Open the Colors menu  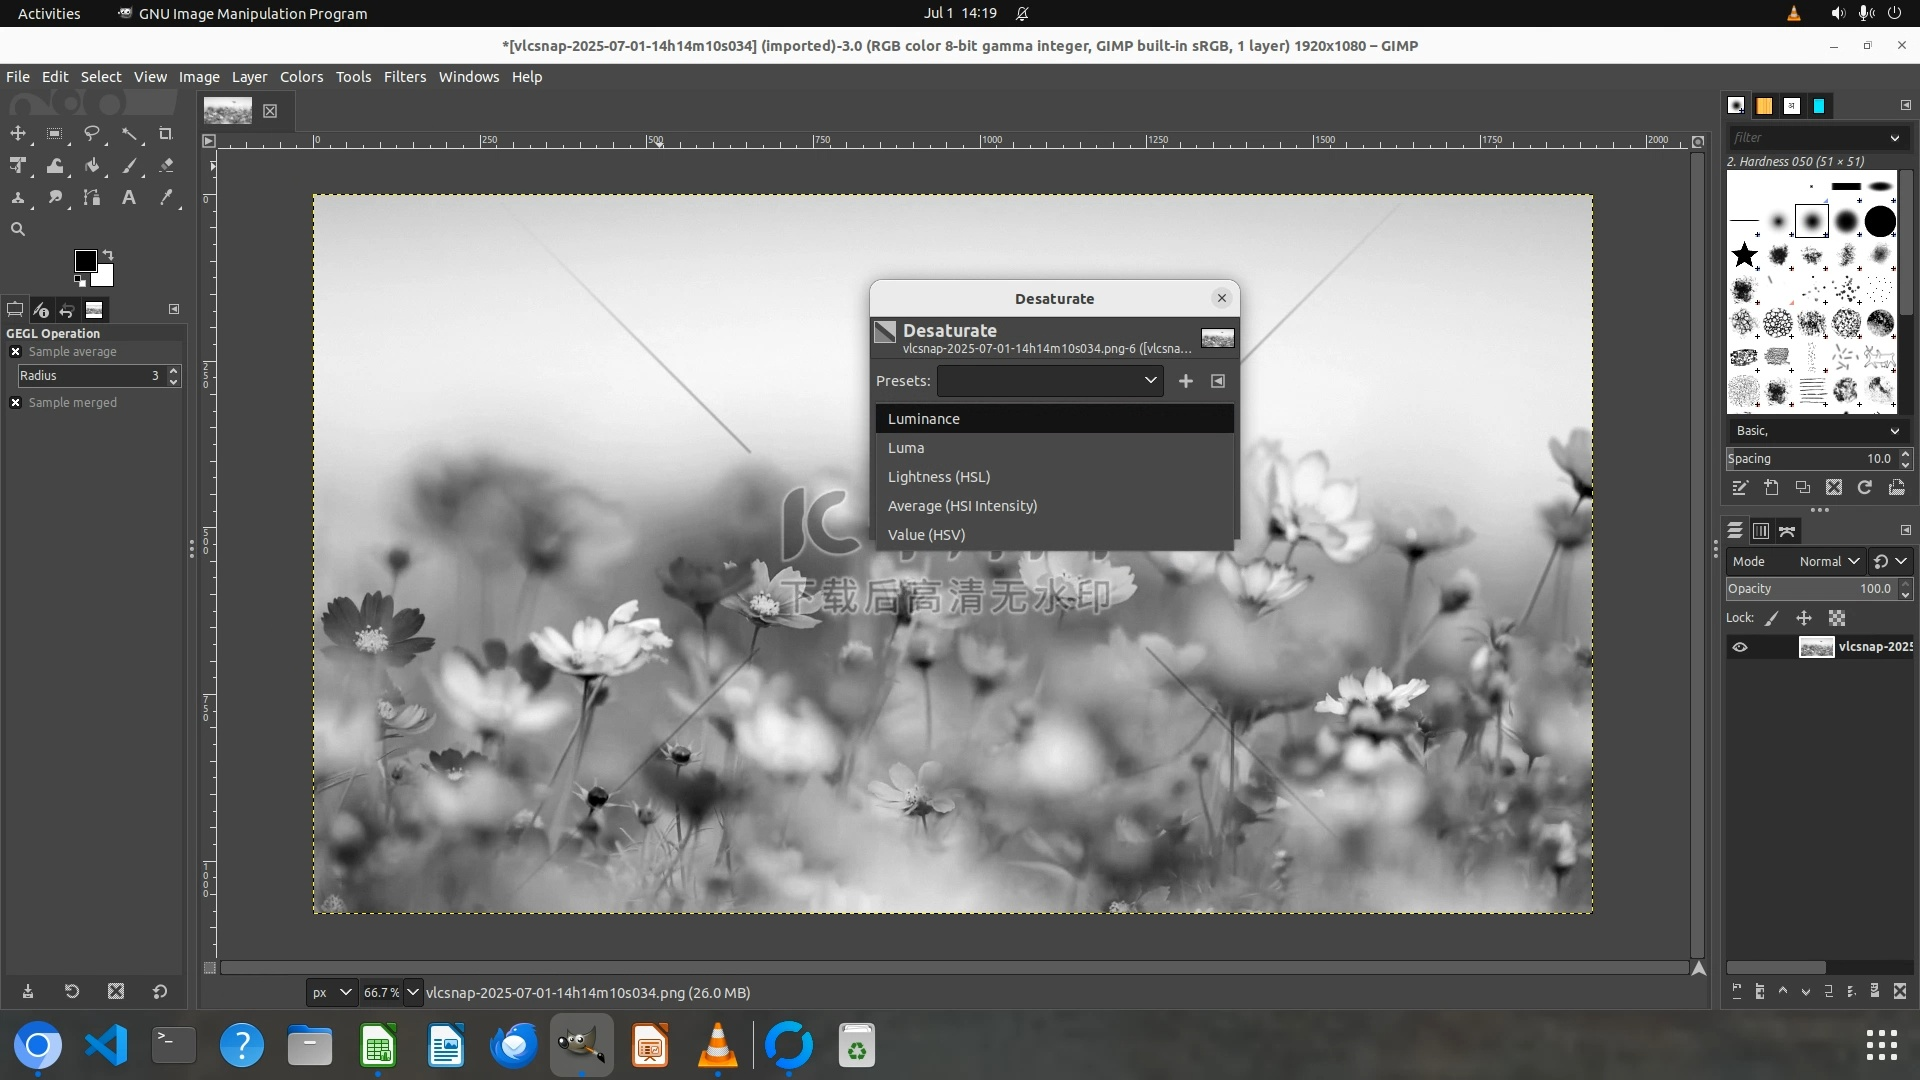pos(301,77)
